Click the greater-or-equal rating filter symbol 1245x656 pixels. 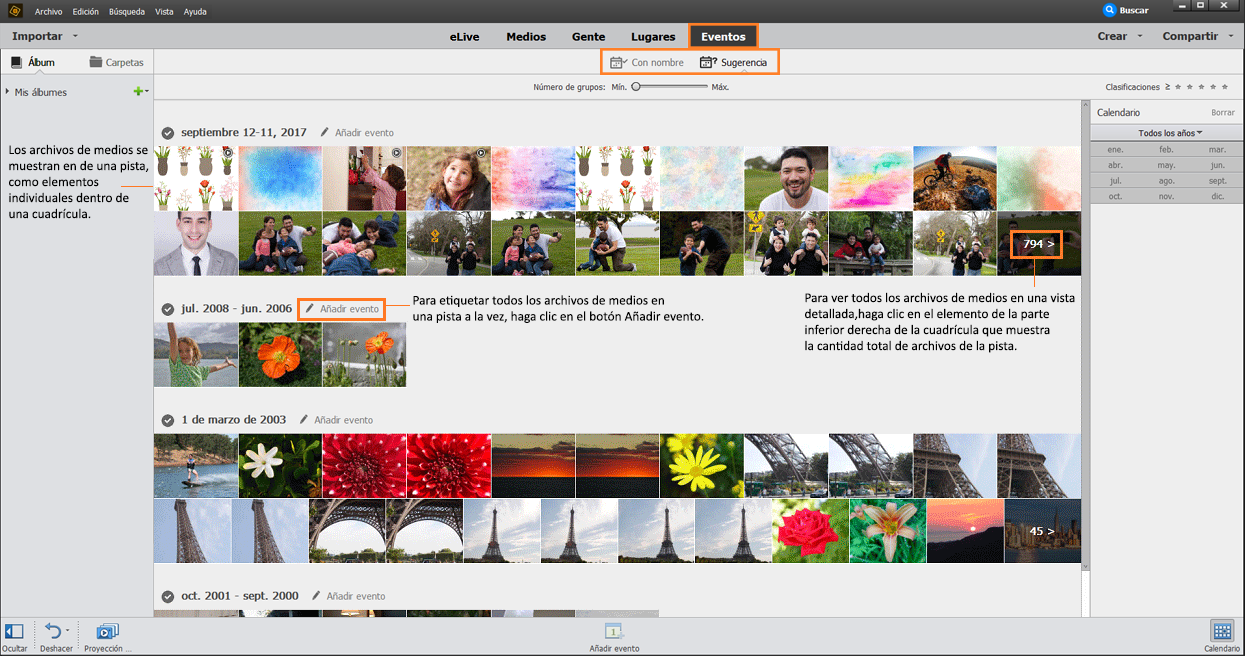1167,87
